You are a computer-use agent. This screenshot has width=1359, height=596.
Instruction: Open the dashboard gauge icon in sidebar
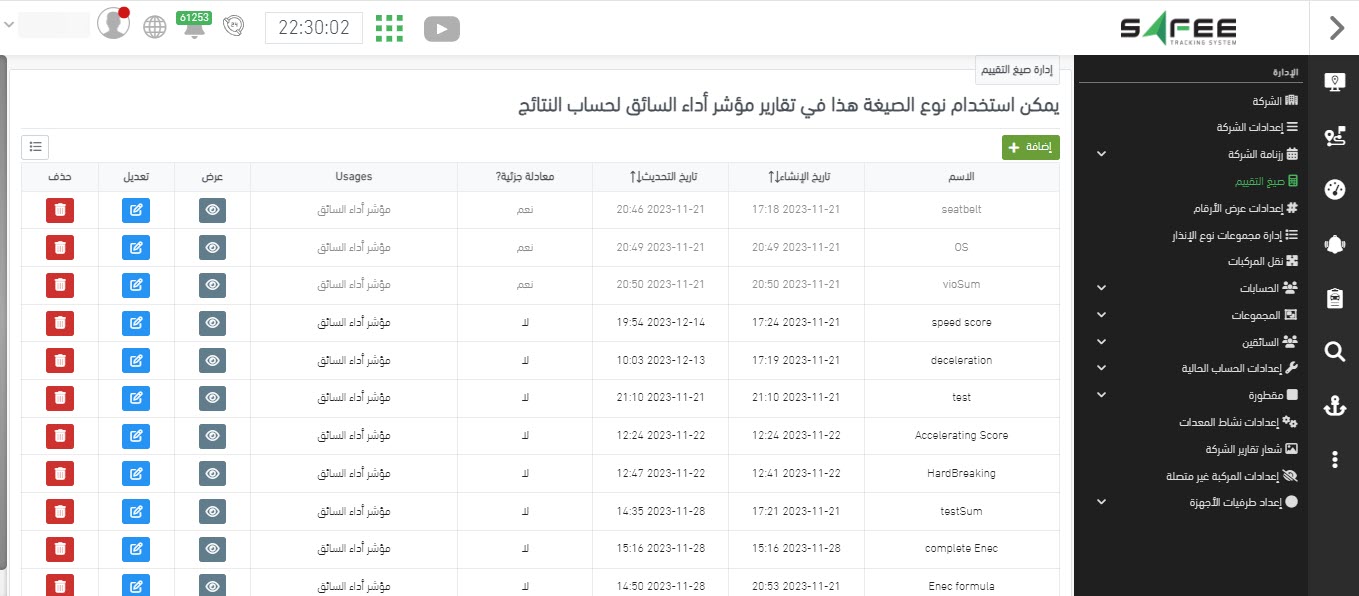point(1334,190)
